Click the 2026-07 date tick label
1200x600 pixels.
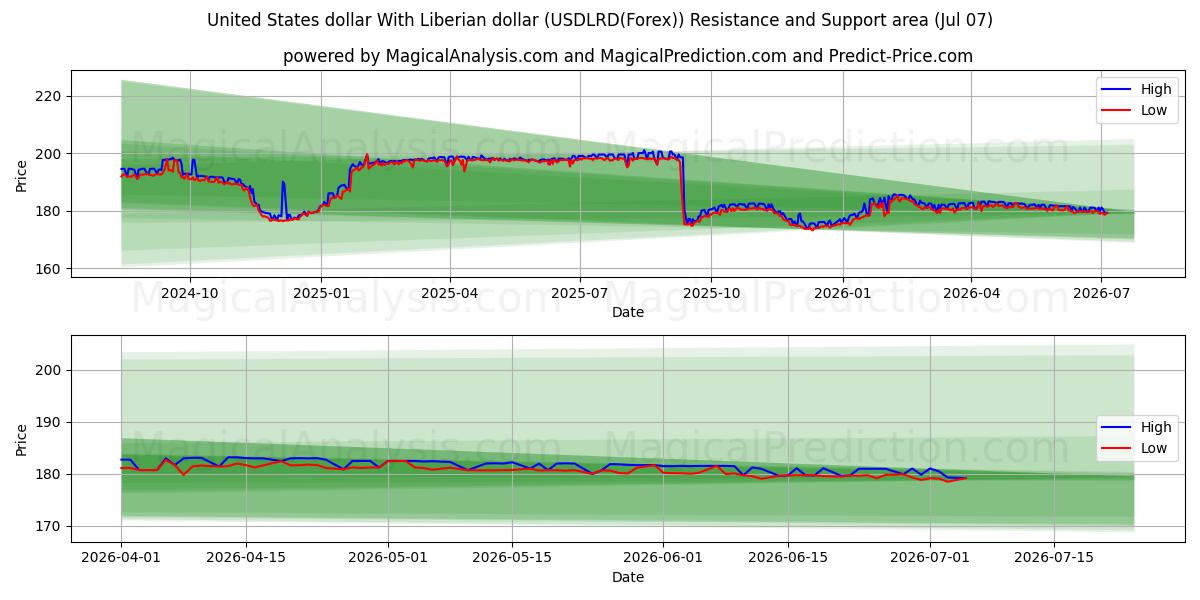pyautogui.click(x=1101, y=294)
